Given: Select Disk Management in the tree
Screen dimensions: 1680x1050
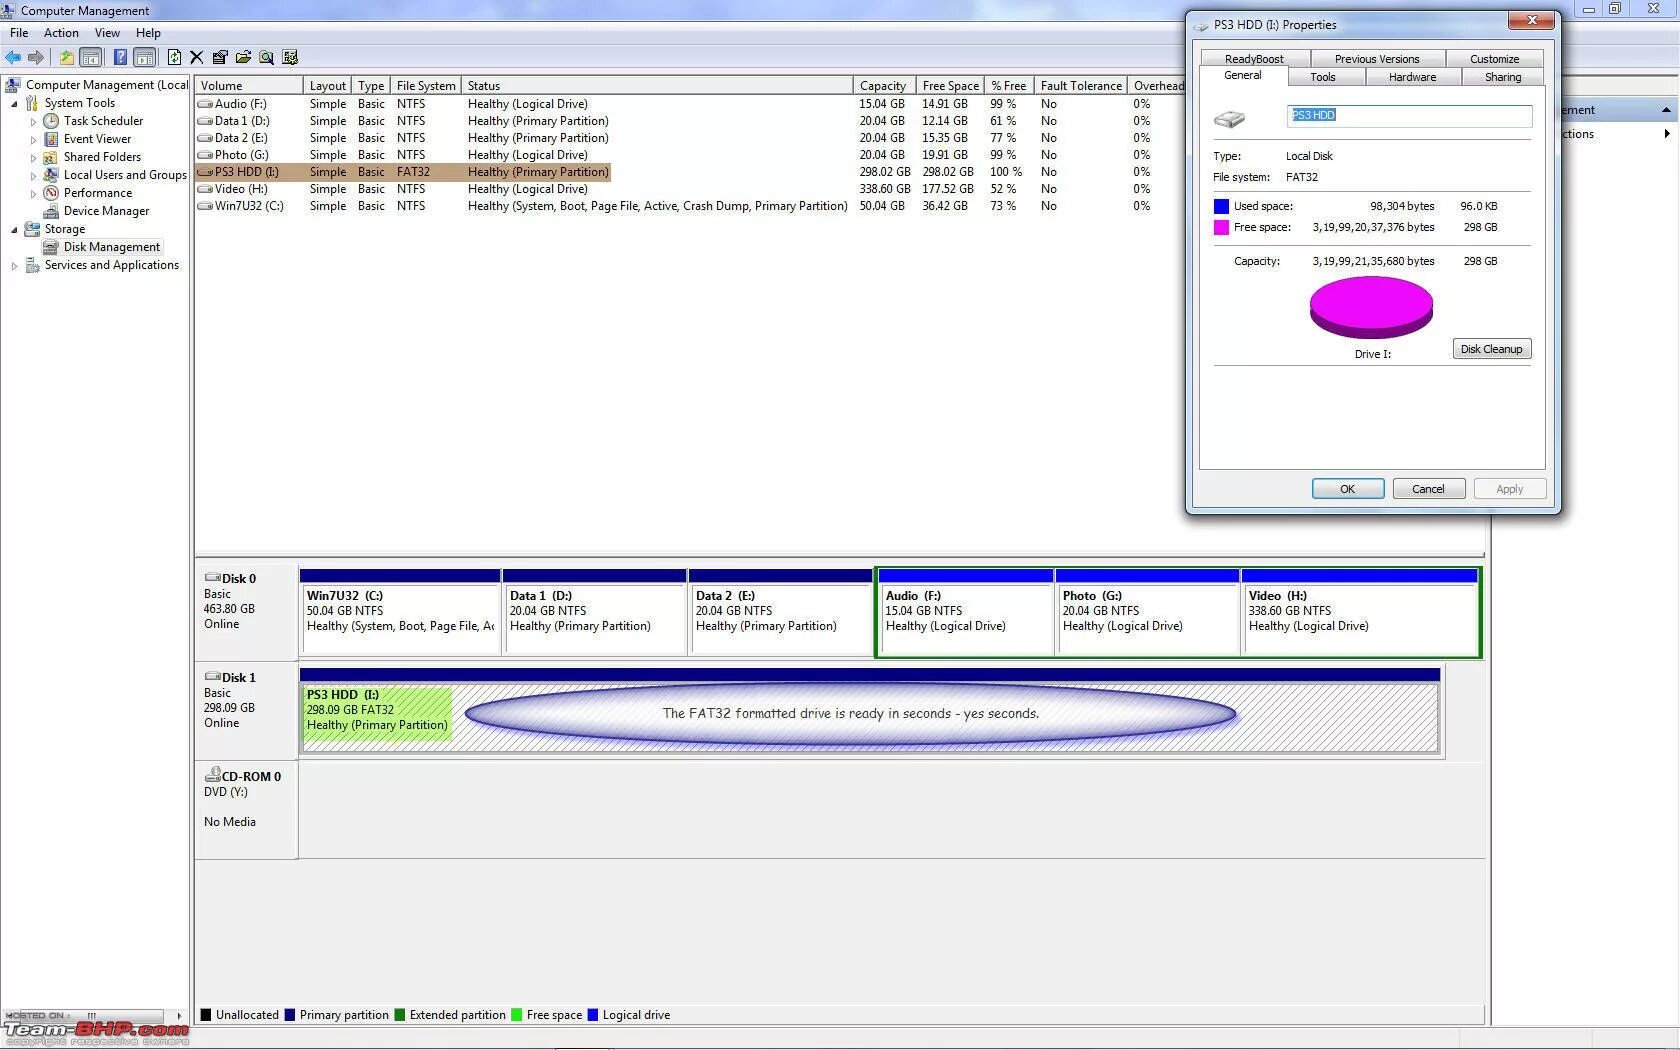Looking at the screenshot, I should point(111,247).
